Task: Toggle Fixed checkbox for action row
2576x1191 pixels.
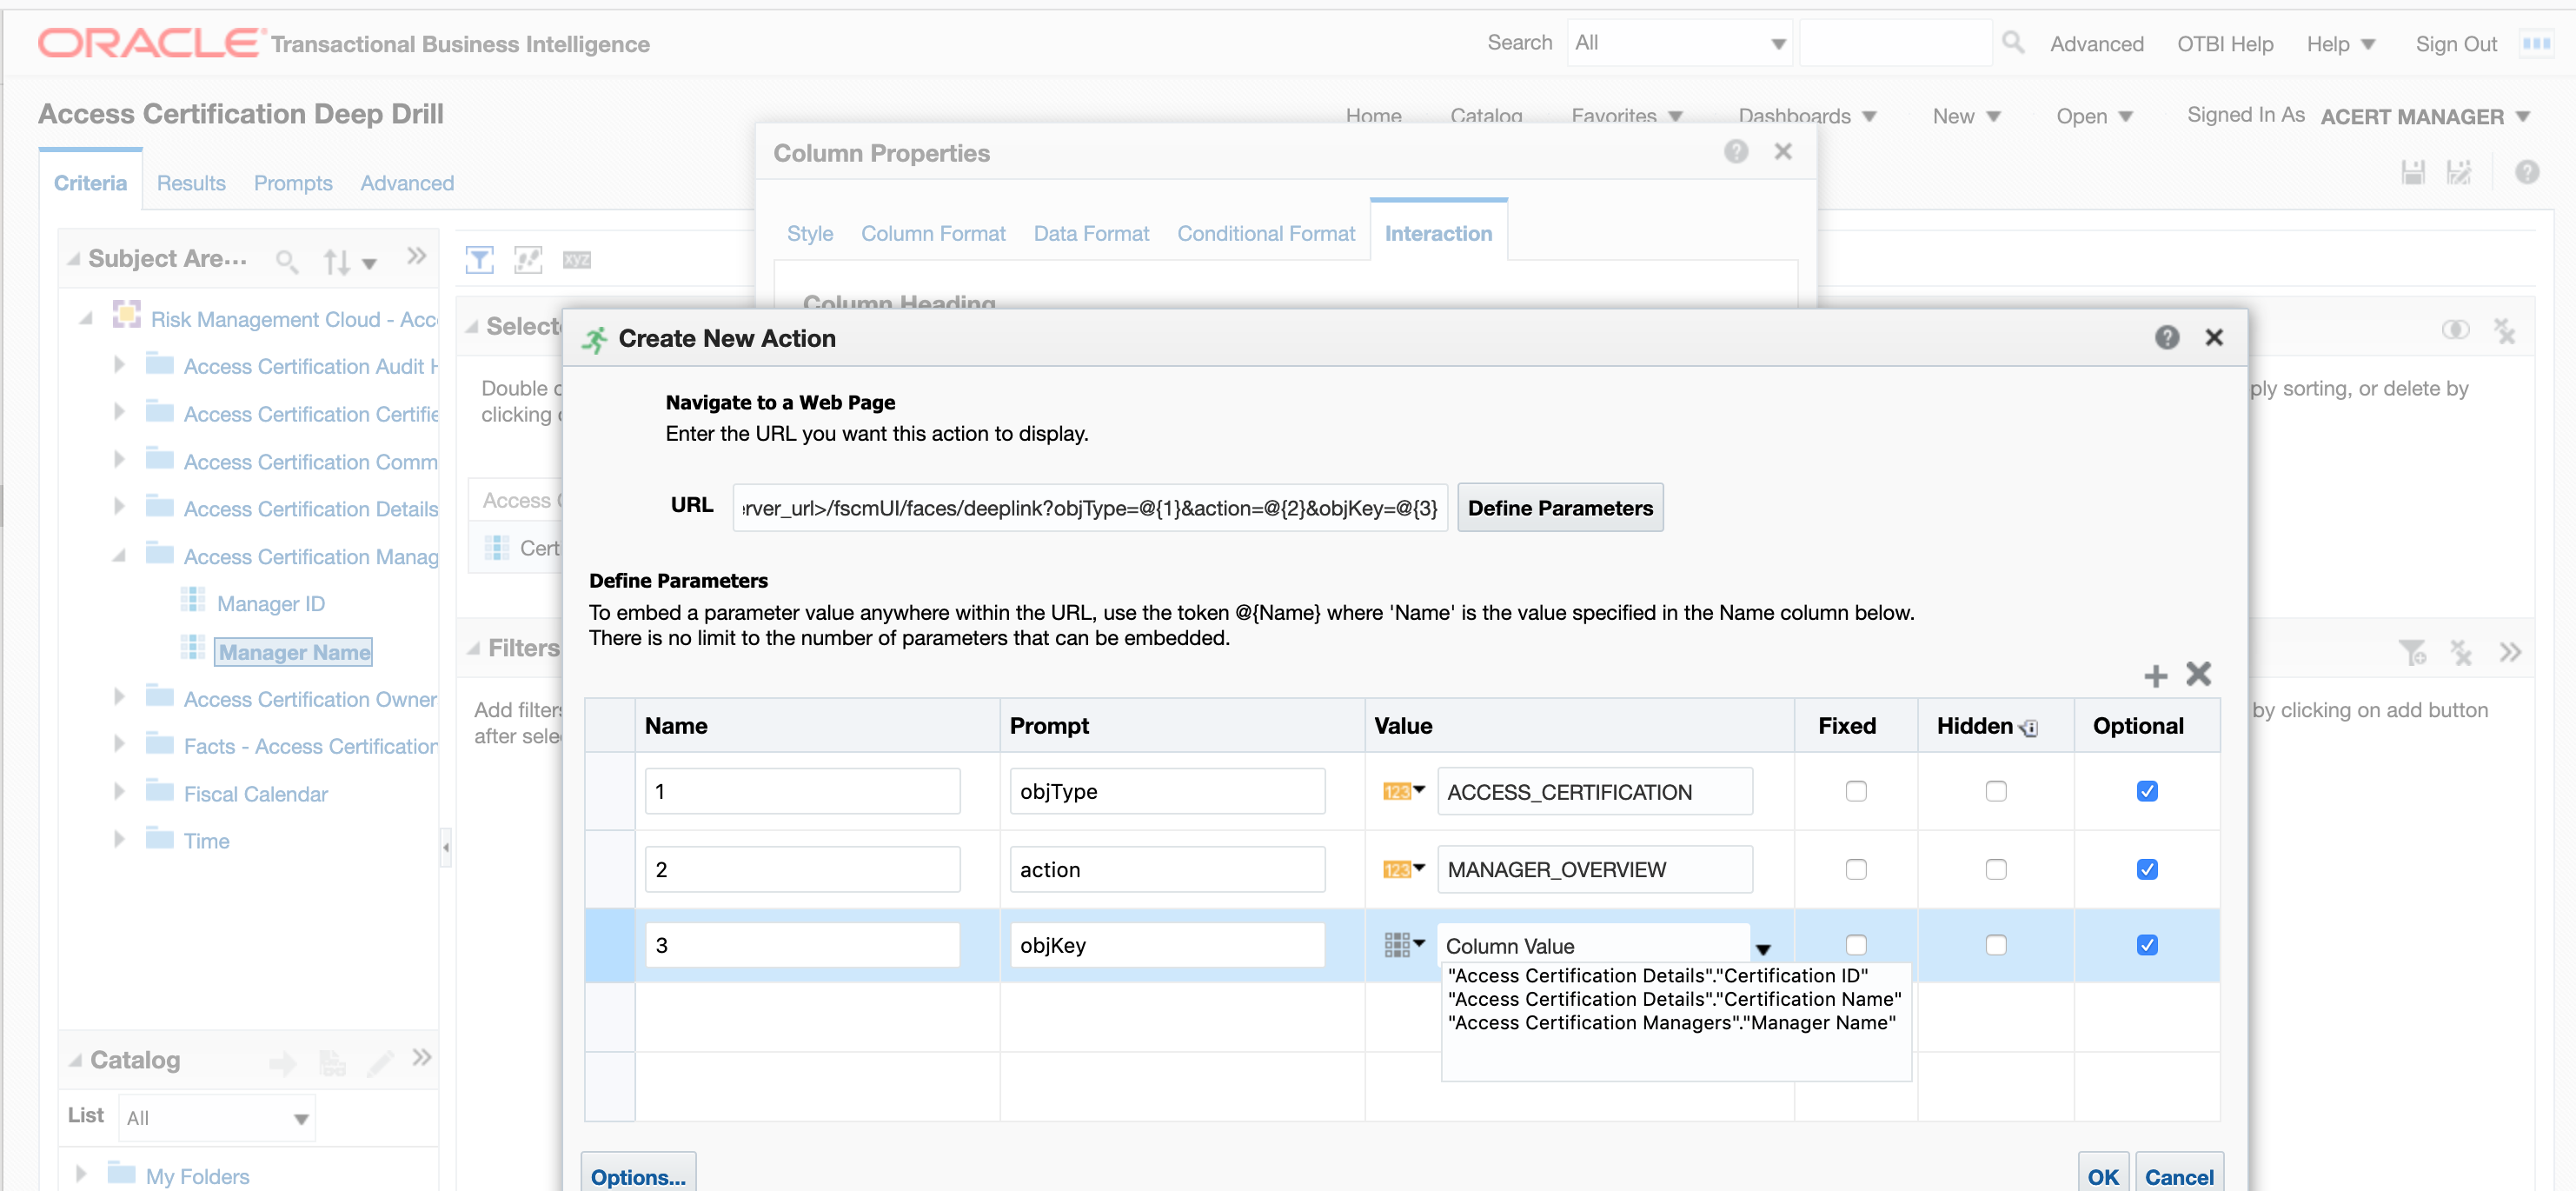Action: coord(1856,869)
